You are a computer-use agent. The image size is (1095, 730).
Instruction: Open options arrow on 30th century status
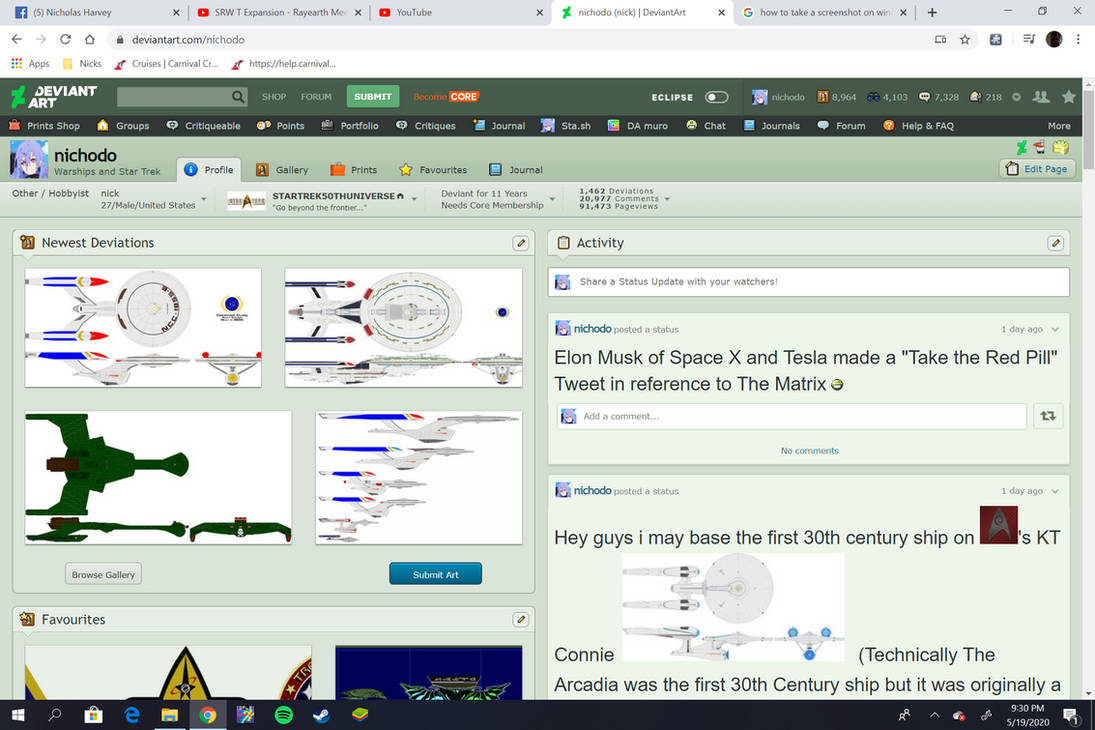pyautogui.click(x=1055, y=491)
